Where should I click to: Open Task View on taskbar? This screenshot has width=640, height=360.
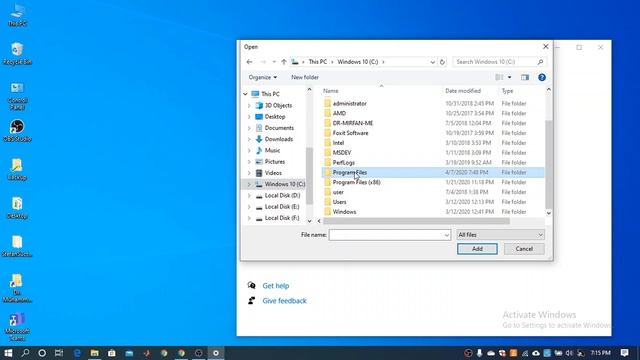pyautogui.click(x=59, y=353)
